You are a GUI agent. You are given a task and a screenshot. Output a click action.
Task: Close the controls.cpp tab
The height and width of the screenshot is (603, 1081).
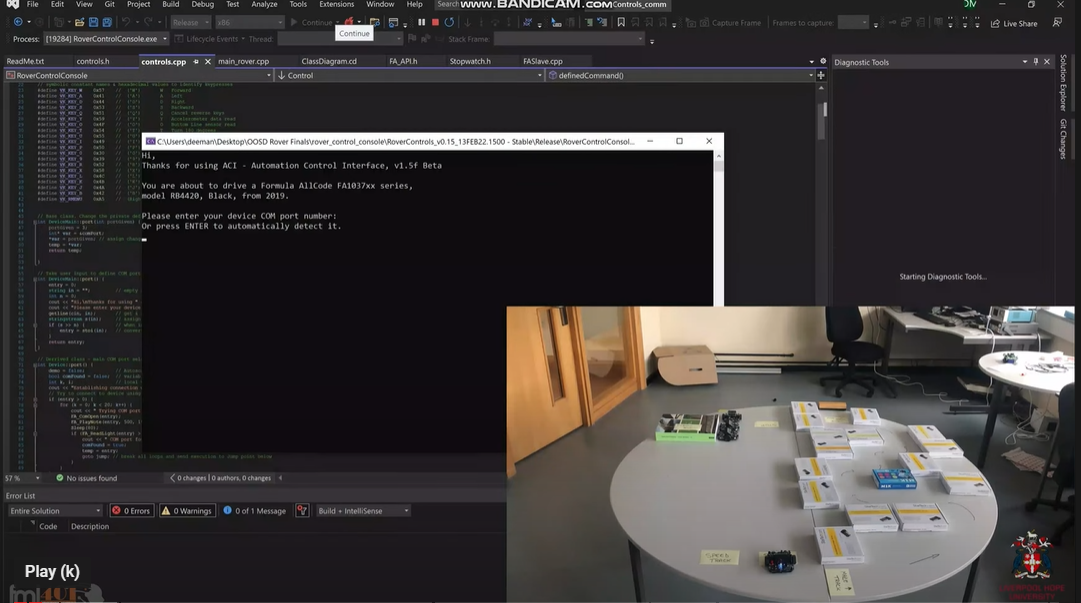click(x=208, y=61)
